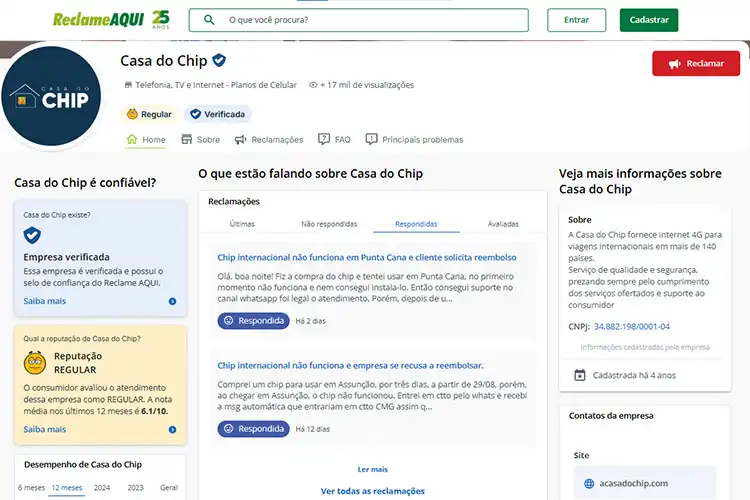Screen dimensions: 750x500
Task: Click '+ 17 mil de visualizações' text
Action: click(x=367, y=85)
